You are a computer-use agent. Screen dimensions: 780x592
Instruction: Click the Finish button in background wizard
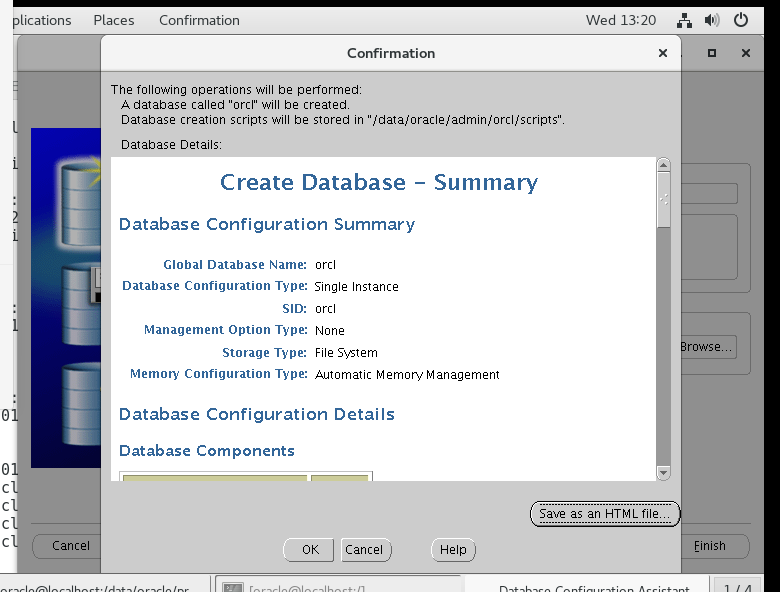click(710, 546)
